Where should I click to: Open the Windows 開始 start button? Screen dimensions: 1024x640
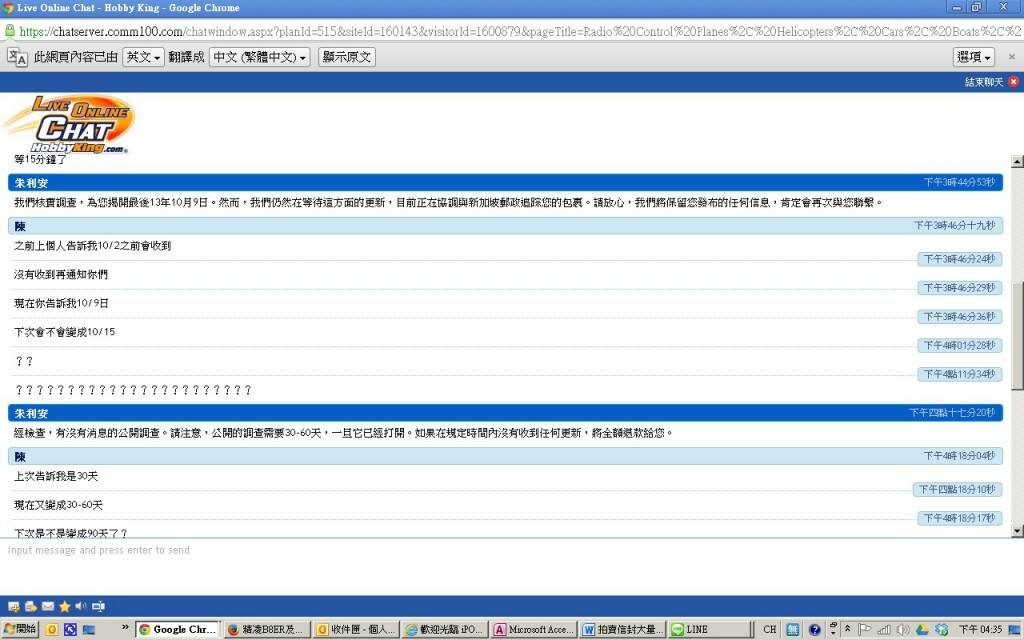point(19,630)
